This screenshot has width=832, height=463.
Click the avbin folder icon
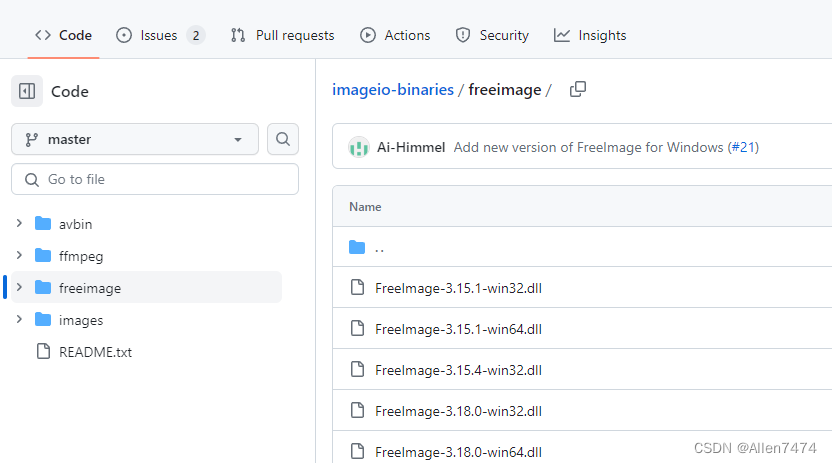(x=43, y=224)
